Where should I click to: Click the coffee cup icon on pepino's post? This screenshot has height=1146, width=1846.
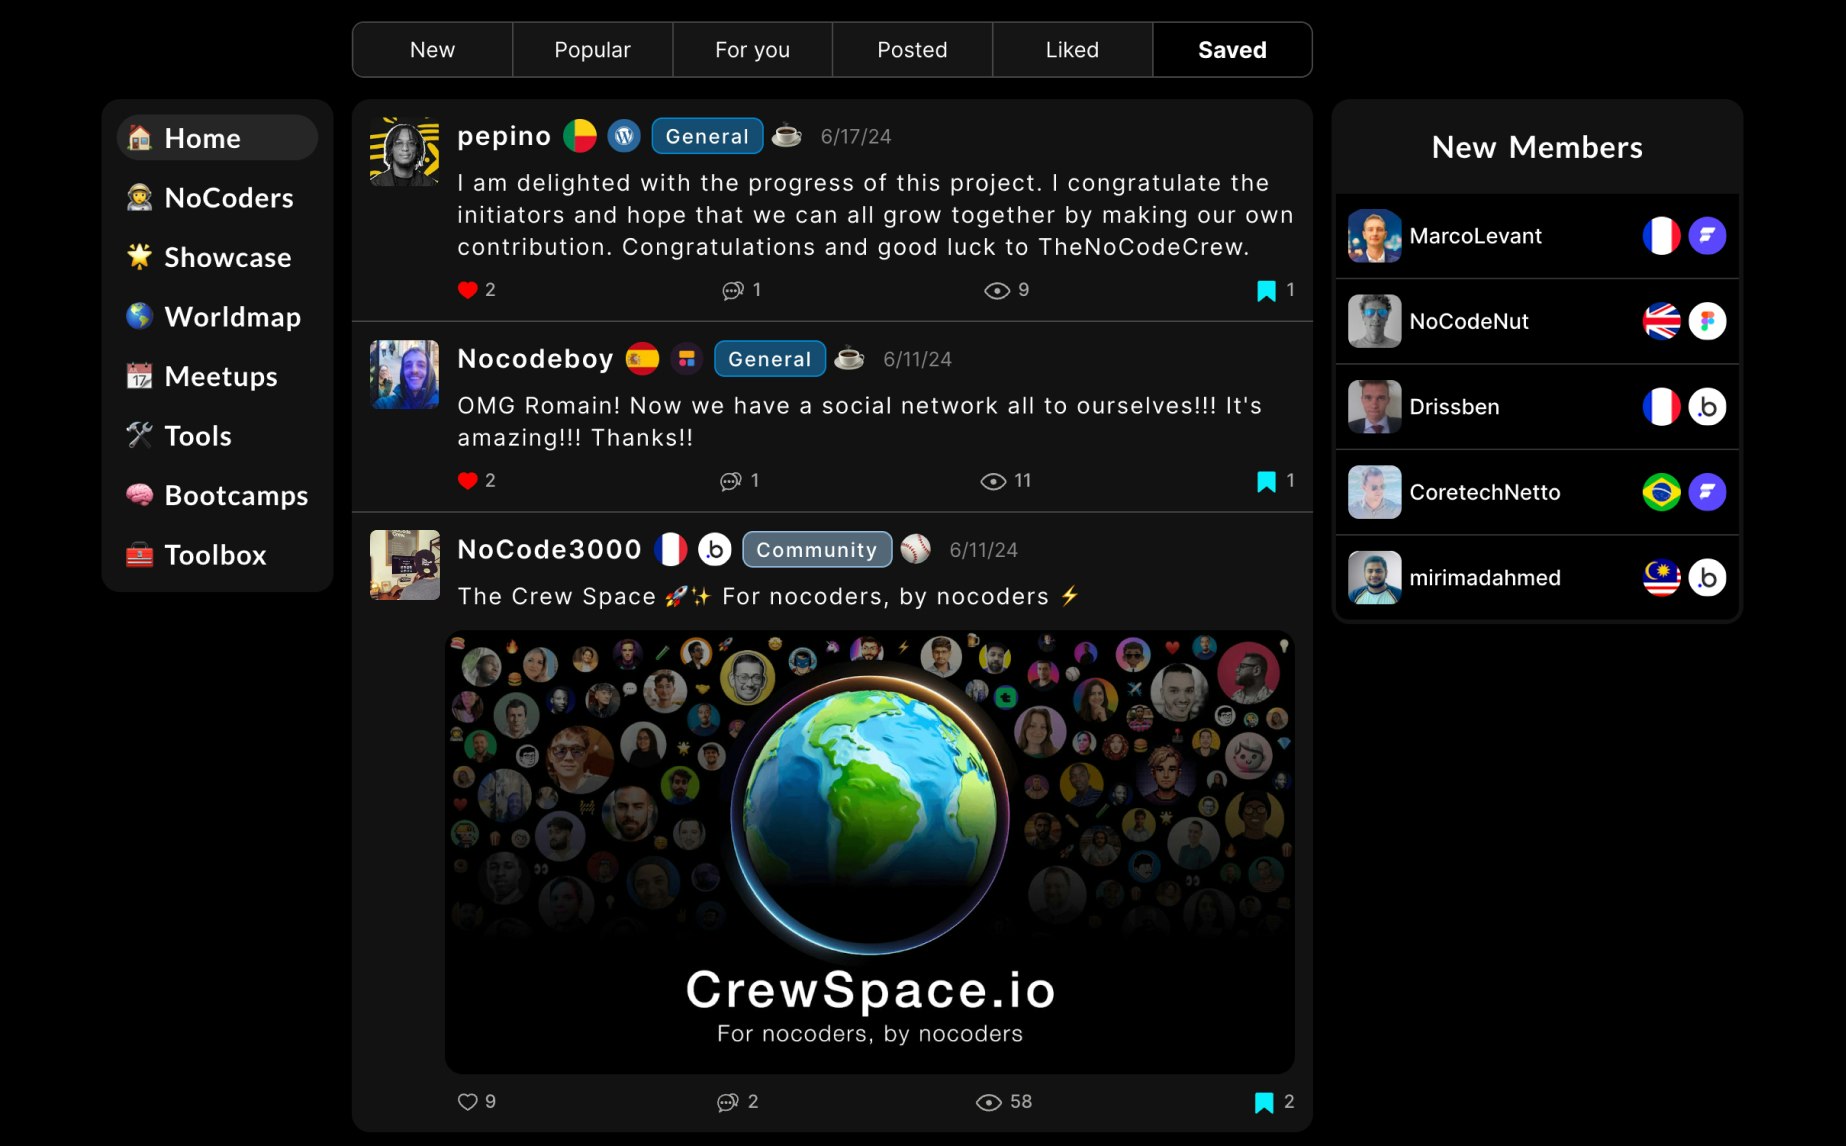tap(787, 135)
